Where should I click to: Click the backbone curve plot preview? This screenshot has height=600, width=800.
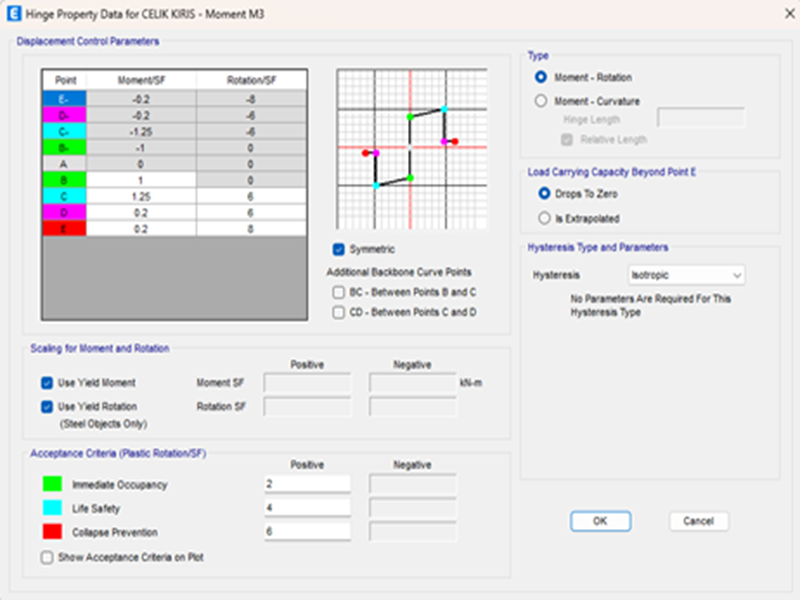tap(411, 148)
